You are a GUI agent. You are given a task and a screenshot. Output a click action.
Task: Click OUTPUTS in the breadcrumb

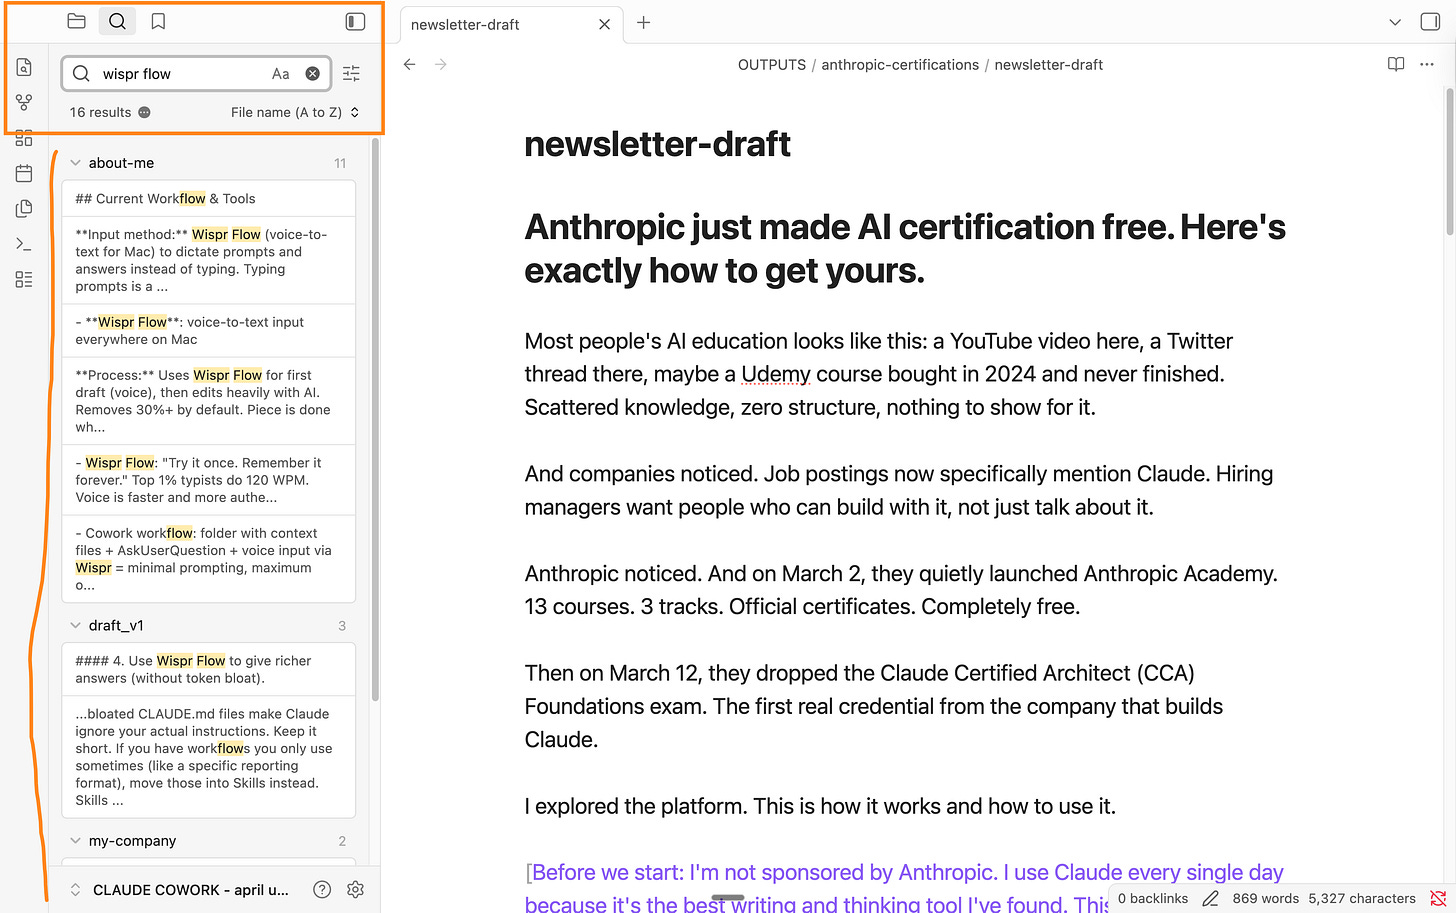click(772, 64)
